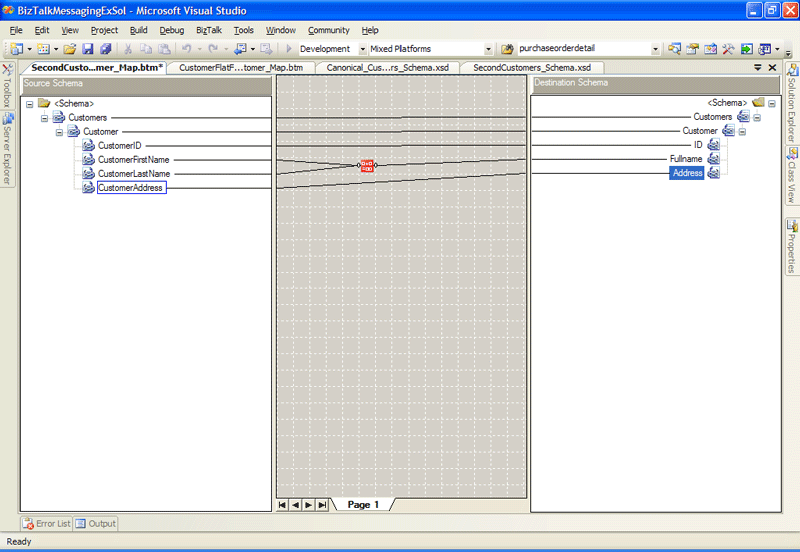800x552 pixels.
Task: Select the Page 1 grid tab
Action: pyautogui.click(x=363, y=505)
